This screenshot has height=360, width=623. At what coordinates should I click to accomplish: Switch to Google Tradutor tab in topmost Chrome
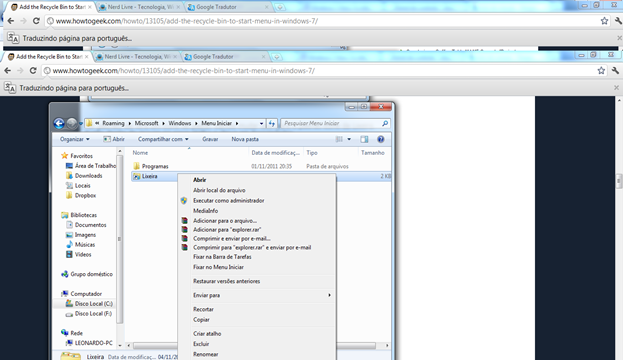pos(228,7)
